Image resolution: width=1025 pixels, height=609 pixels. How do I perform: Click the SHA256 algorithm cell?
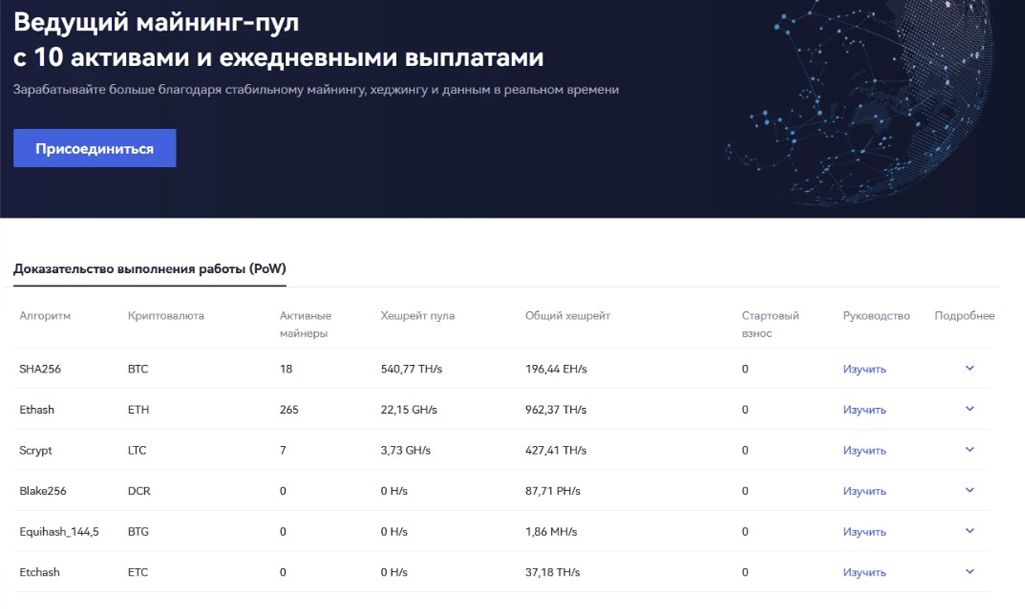[40, 369]
